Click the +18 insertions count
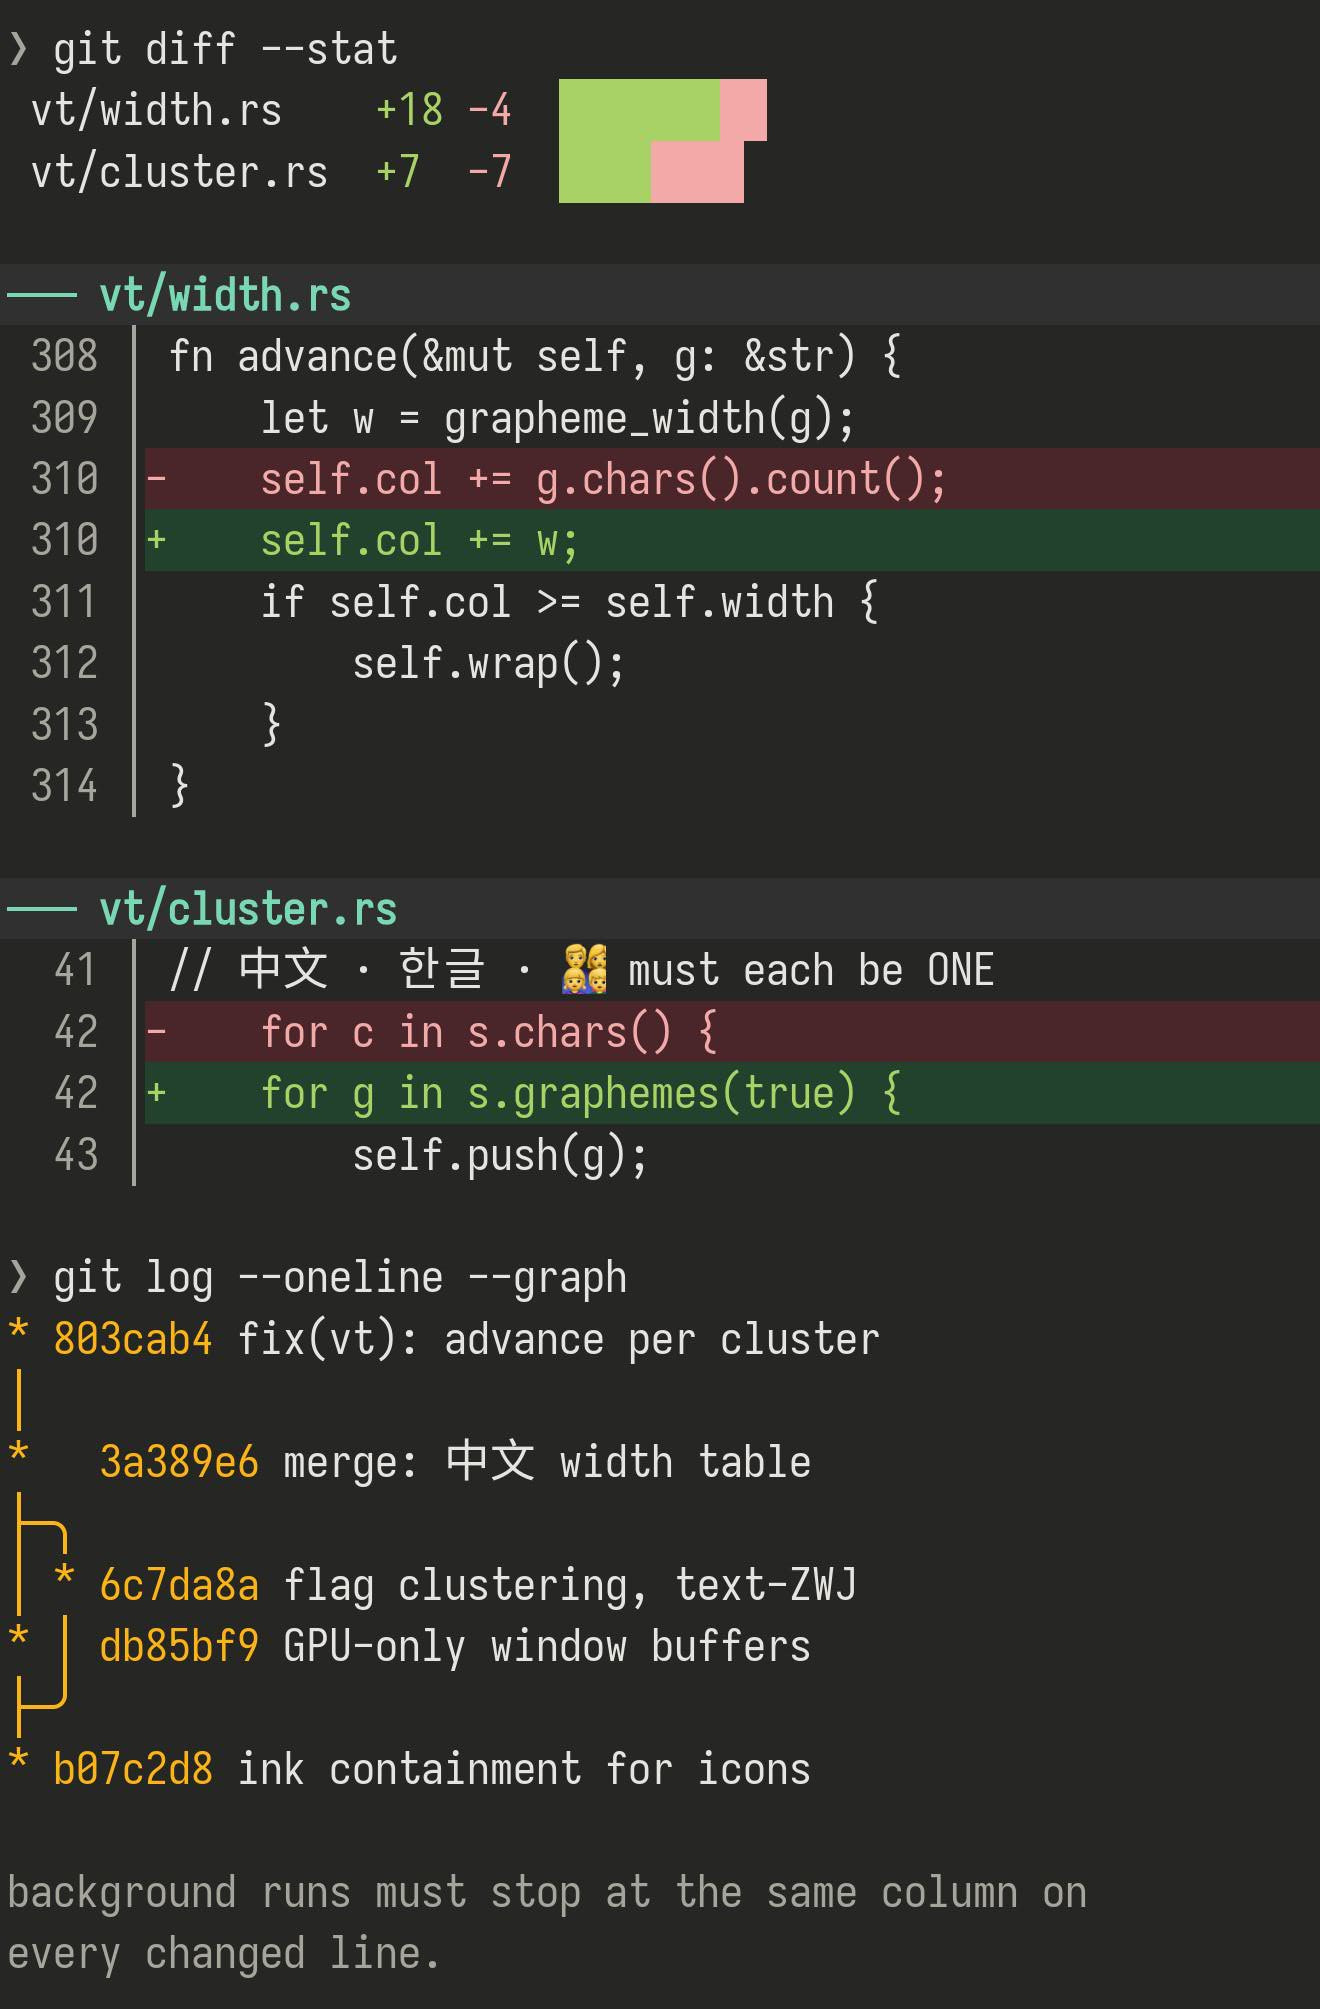Image resolution: width=1320 pixels, height=2009 pixels. pyautogui.click(x=410, y=110)
